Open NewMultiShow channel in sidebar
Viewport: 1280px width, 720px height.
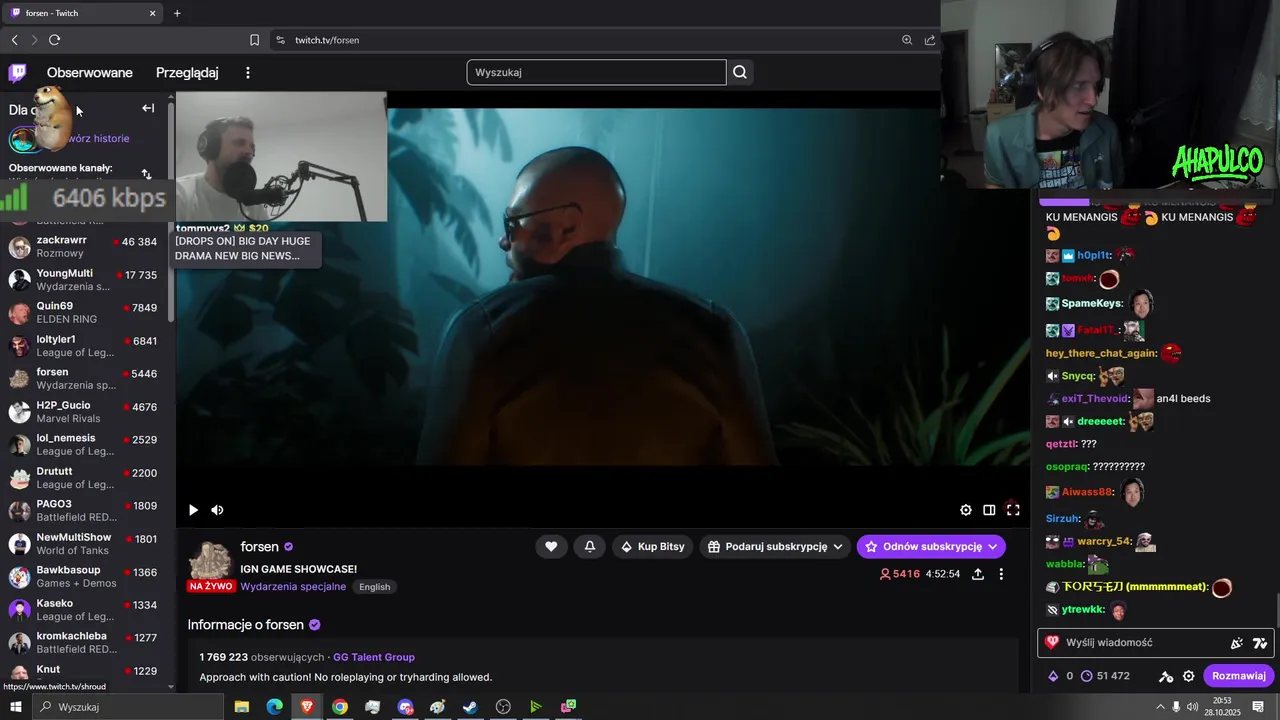pos(83,544)
